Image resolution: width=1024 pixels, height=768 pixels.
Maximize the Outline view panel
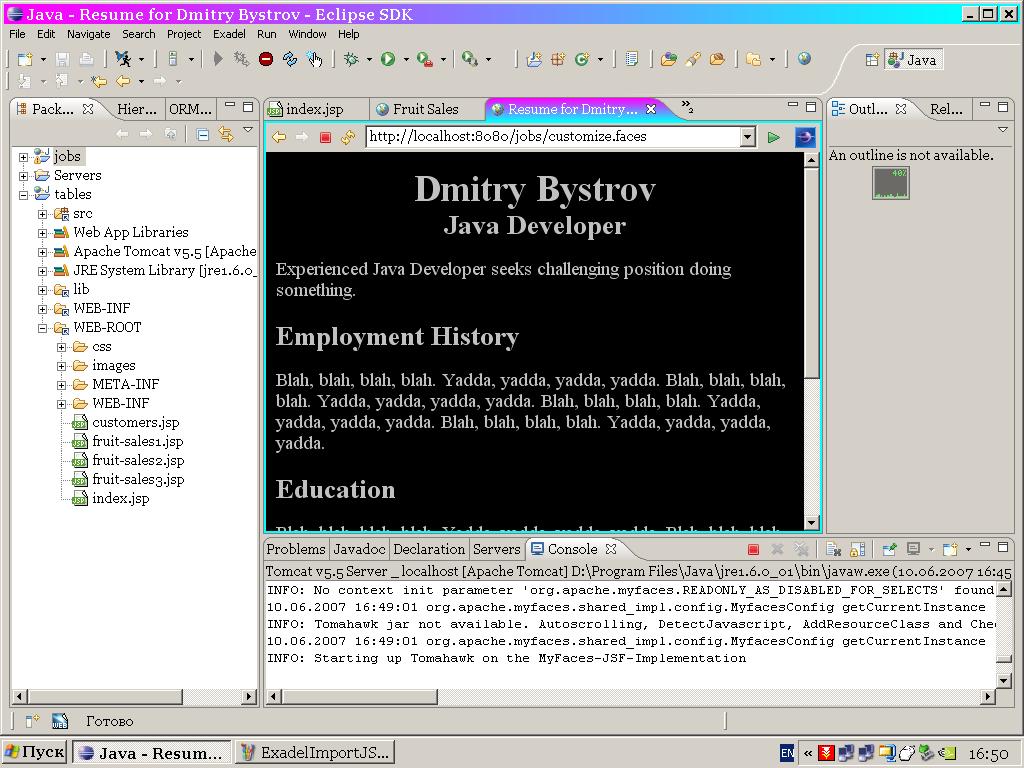pos(1004,106)
